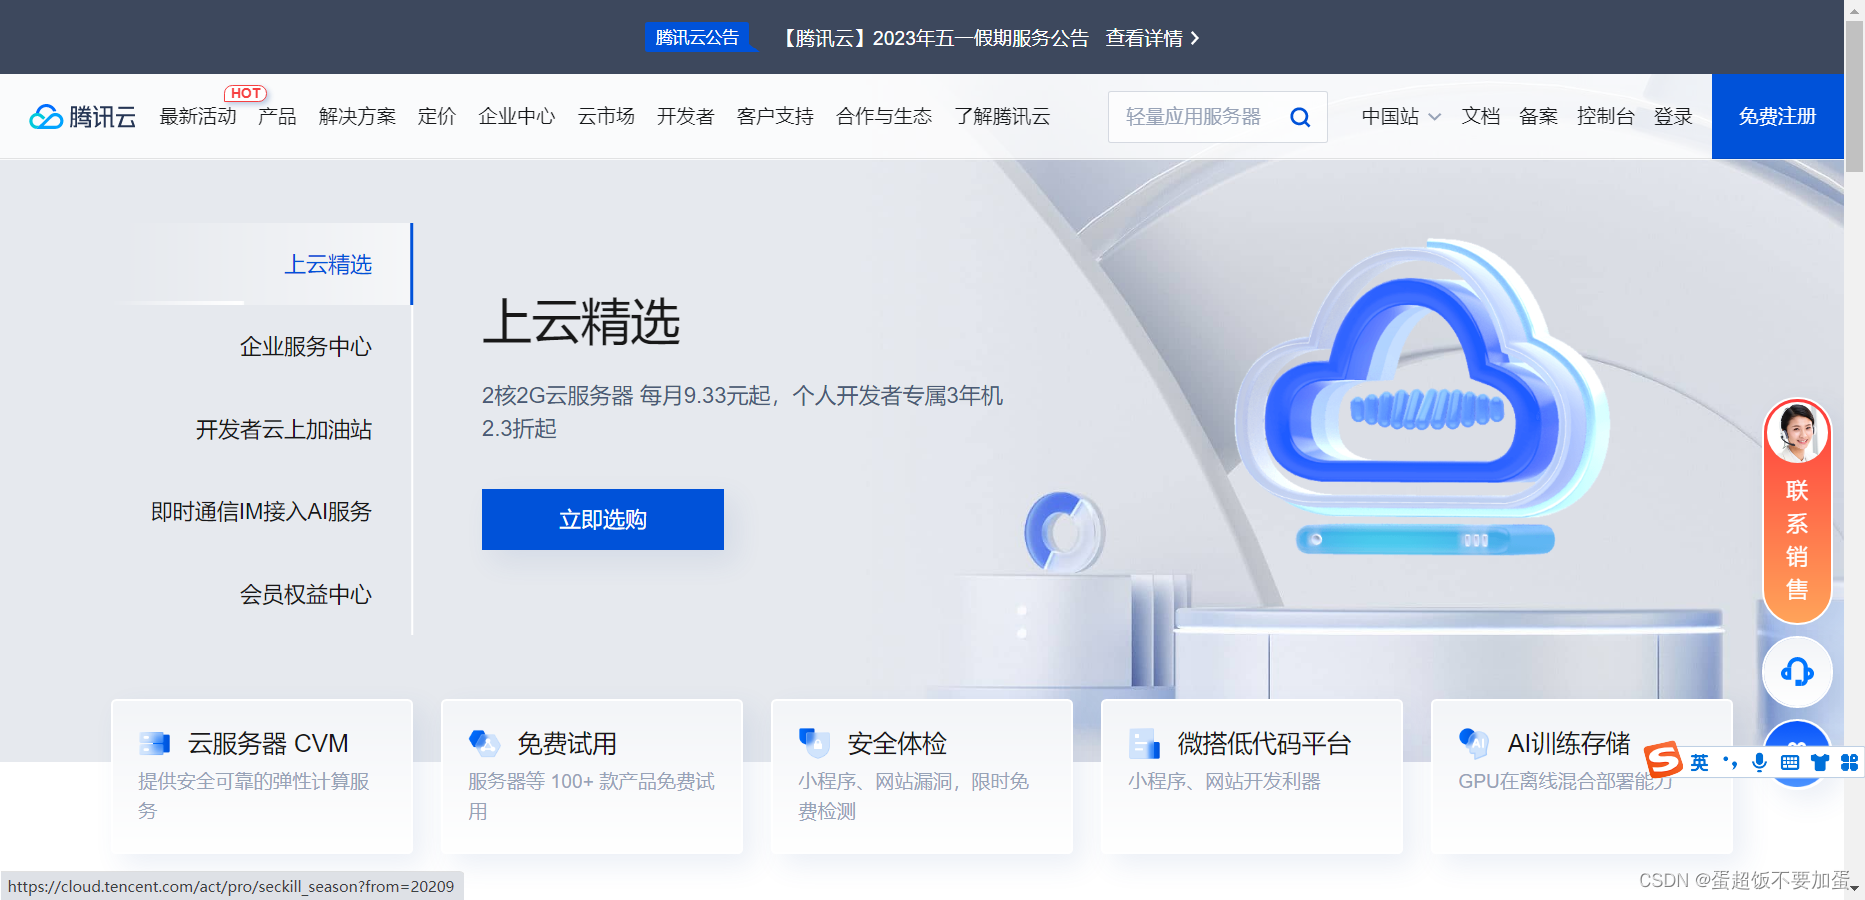
Task: Click the Sogou toolbox grid icon
Action: [1849, 762]
